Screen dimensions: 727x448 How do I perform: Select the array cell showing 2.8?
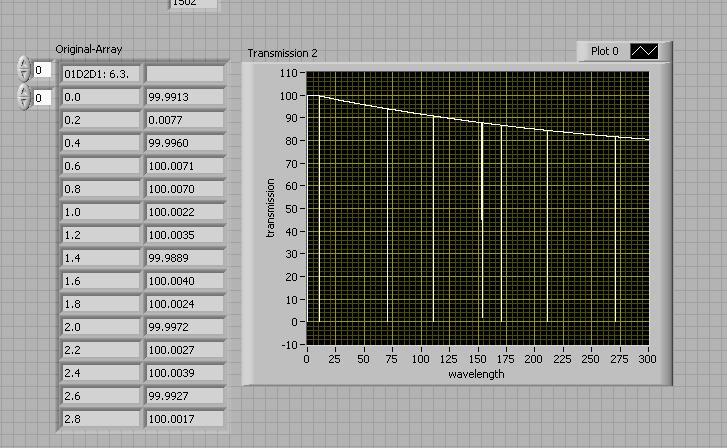click(x=101, y=419)
